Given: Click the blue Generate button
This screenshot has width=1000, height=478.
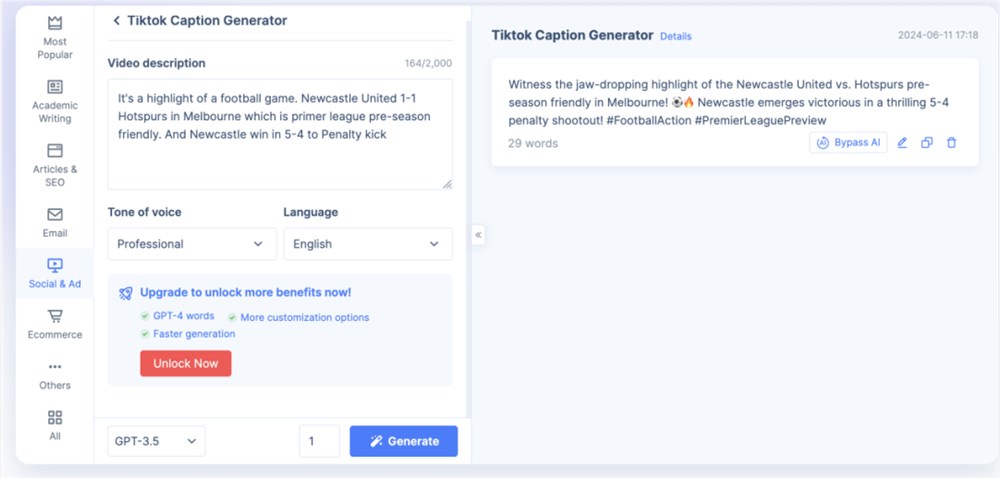Looking at the screenshot, I should tap(403, 441).
